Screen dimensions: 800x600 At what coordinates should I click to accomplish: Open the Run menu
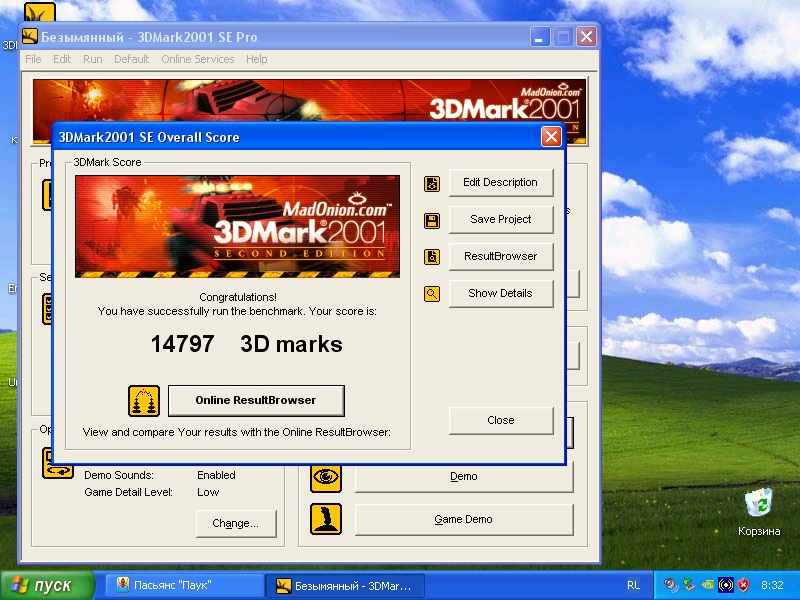93,59
